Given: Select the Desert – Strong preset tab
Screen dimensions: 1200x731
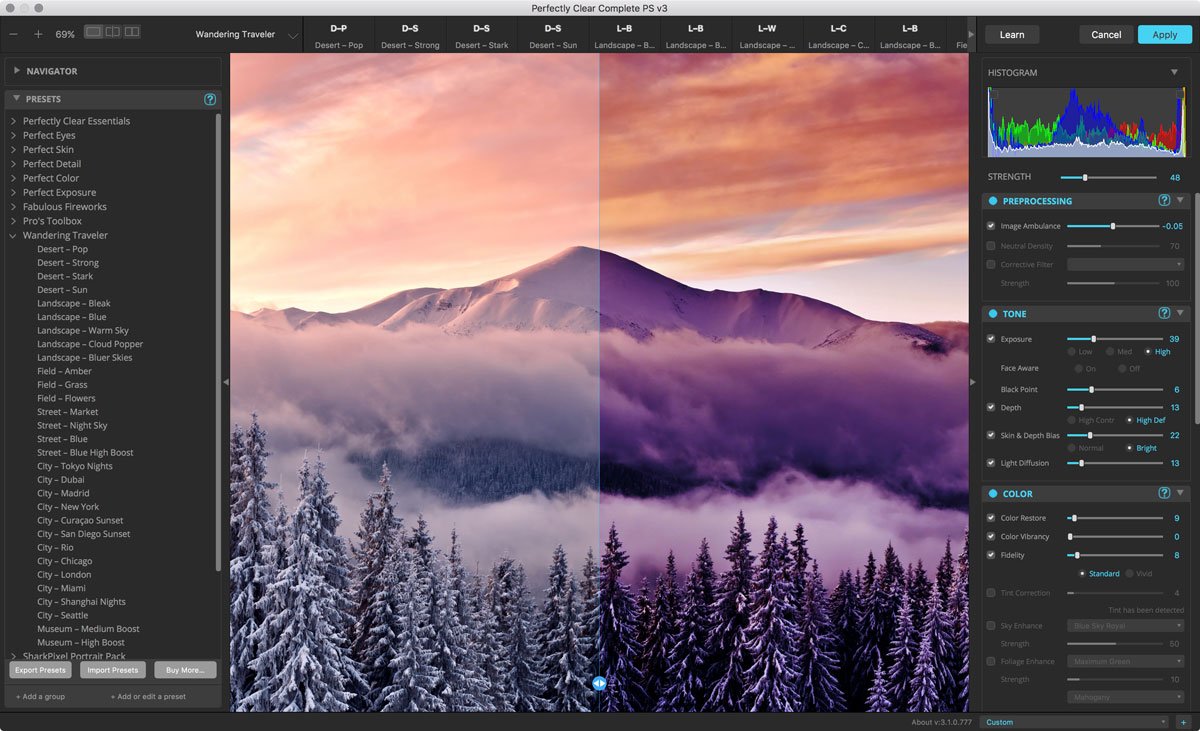Looking at the screenshot, I should [410, 35].
